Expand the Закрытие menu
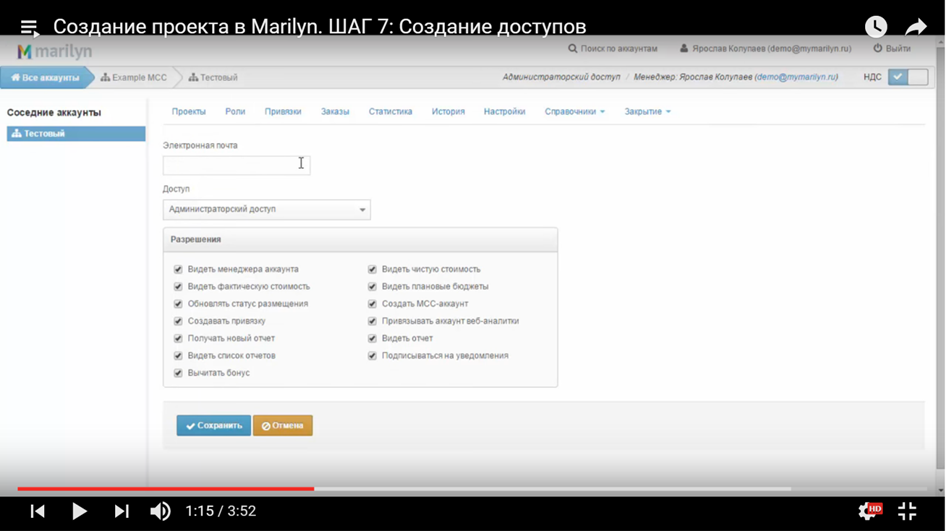 pos(647,112)
